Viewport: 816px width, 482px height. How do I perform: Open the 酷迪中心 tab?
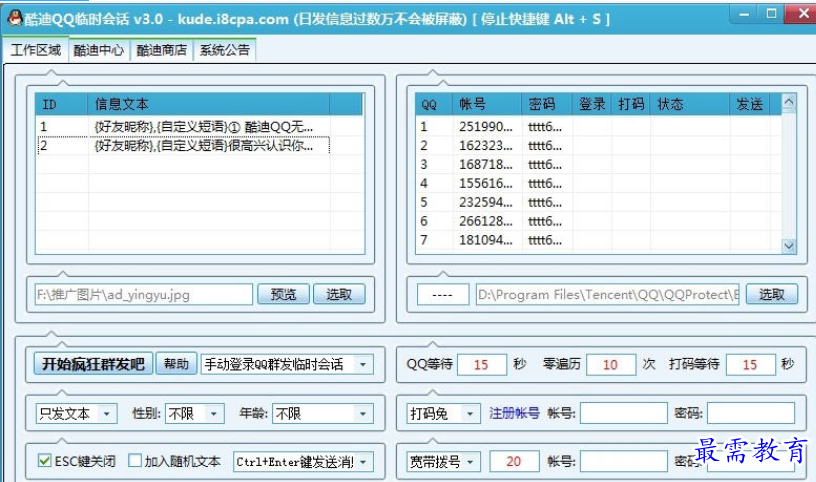pos(99,50)
